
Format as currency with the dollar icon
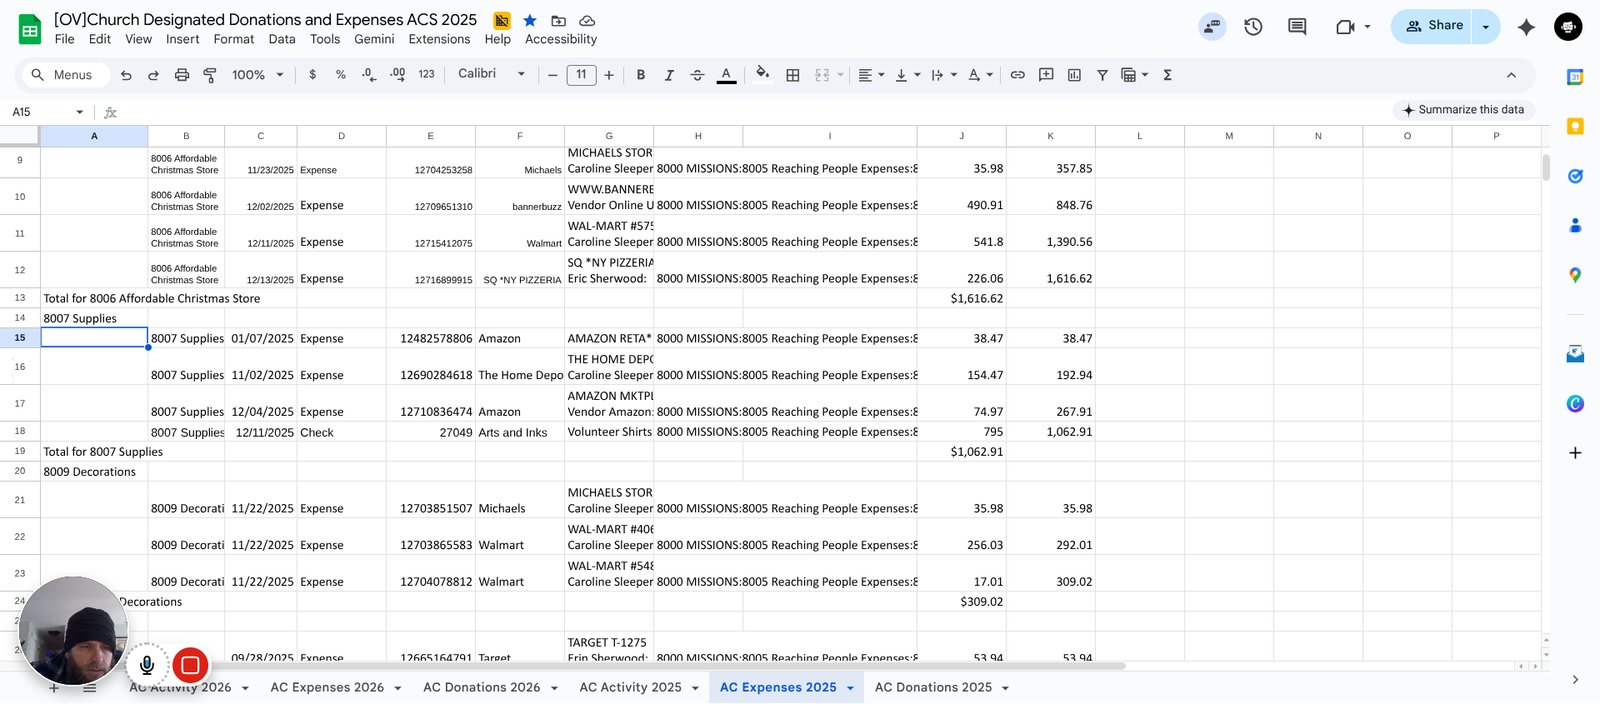[x=313, y=75]
